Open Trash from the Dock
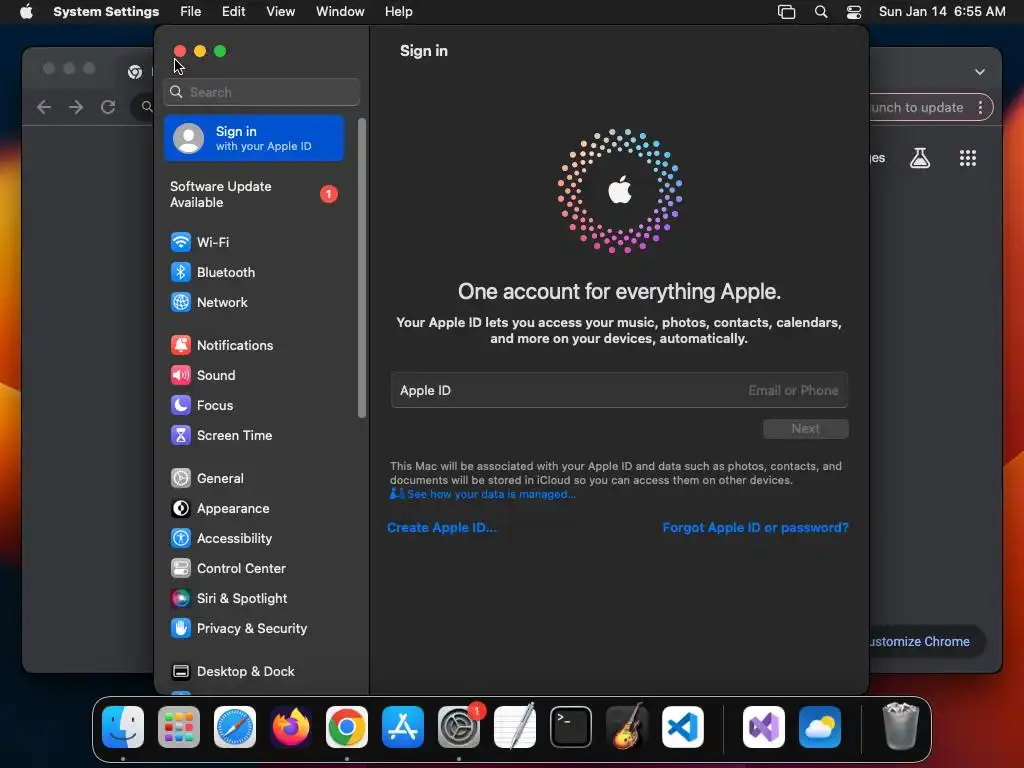 point(901,726)
